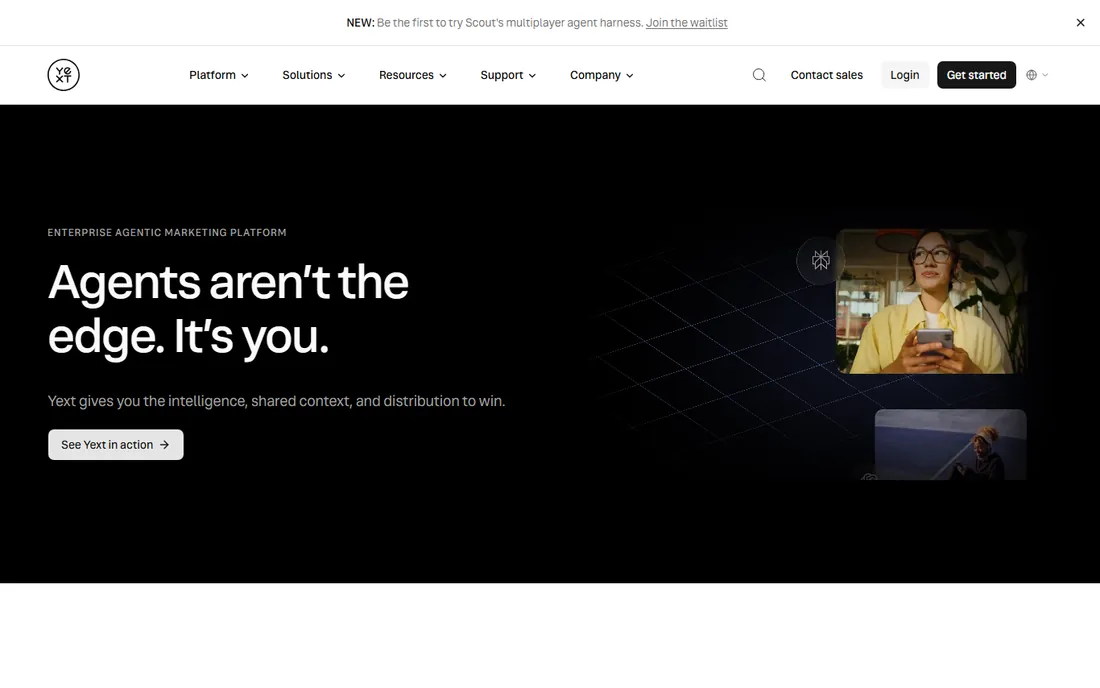Click photo of woman holding phone
1100x688 pixels.
931,301
